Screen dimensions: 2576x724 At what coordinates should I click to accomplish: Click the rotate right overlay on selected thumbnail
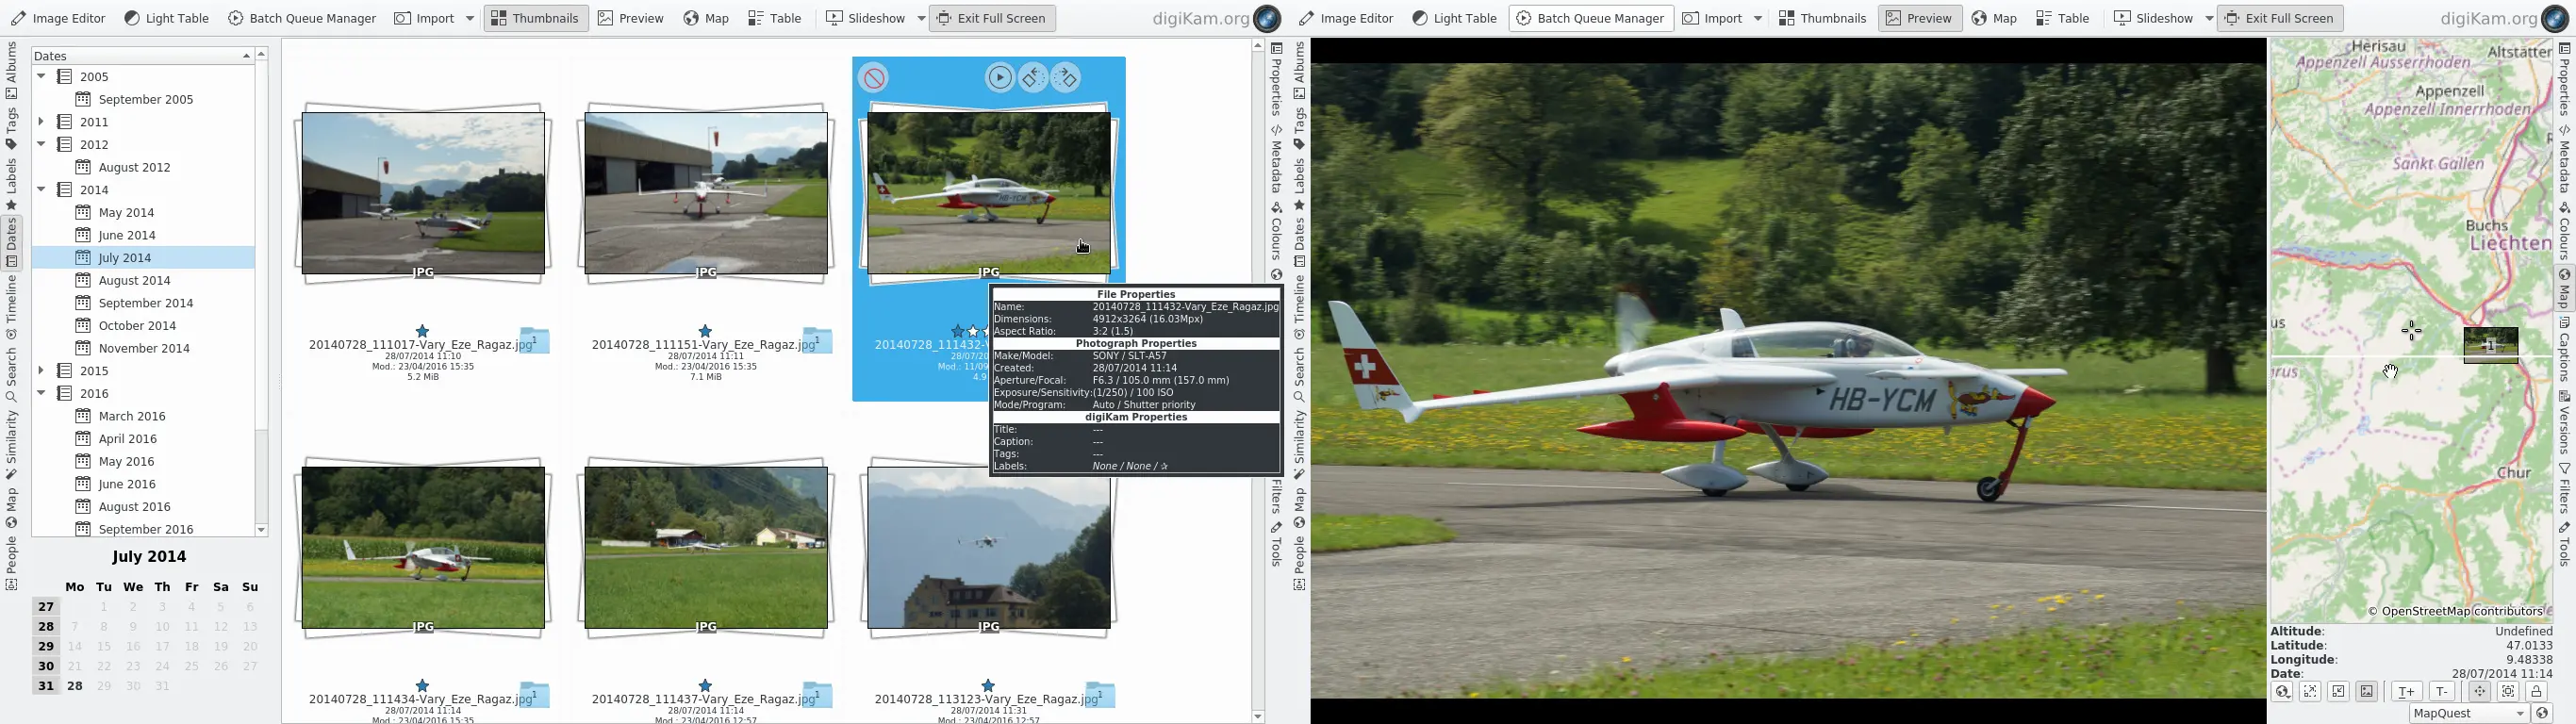pyautogui.click(x=1066, y=78)
